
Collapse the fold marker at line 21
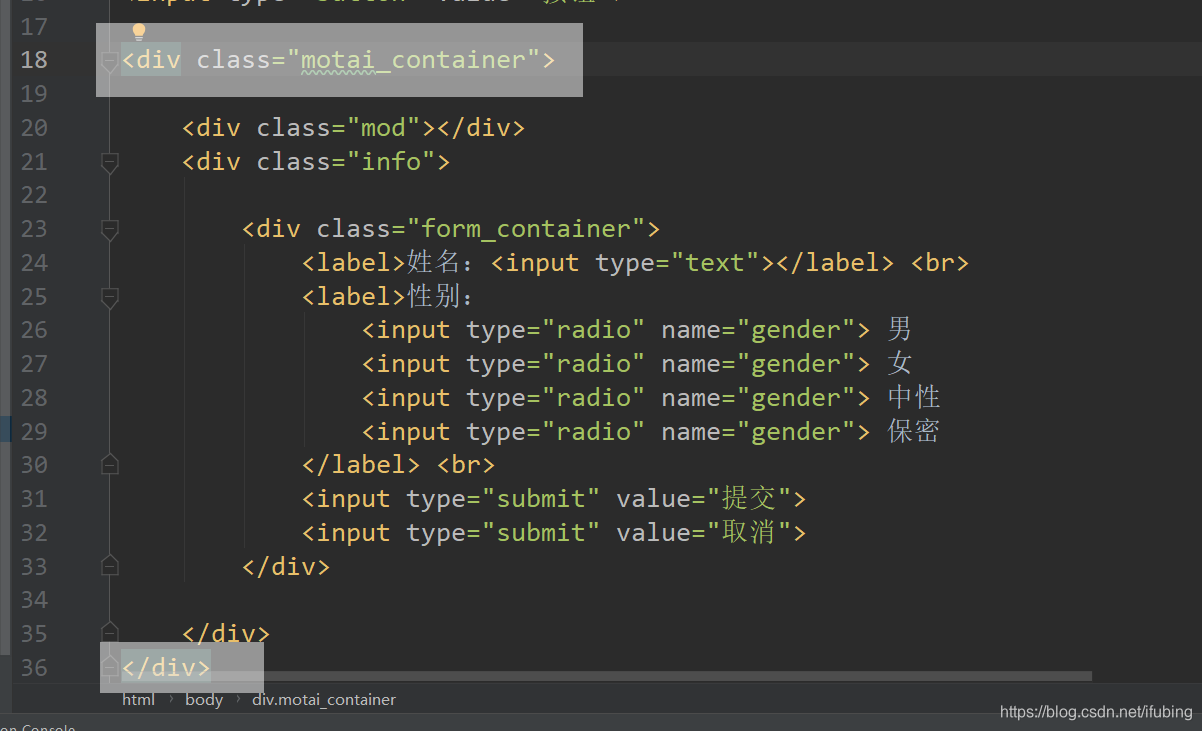110,162
